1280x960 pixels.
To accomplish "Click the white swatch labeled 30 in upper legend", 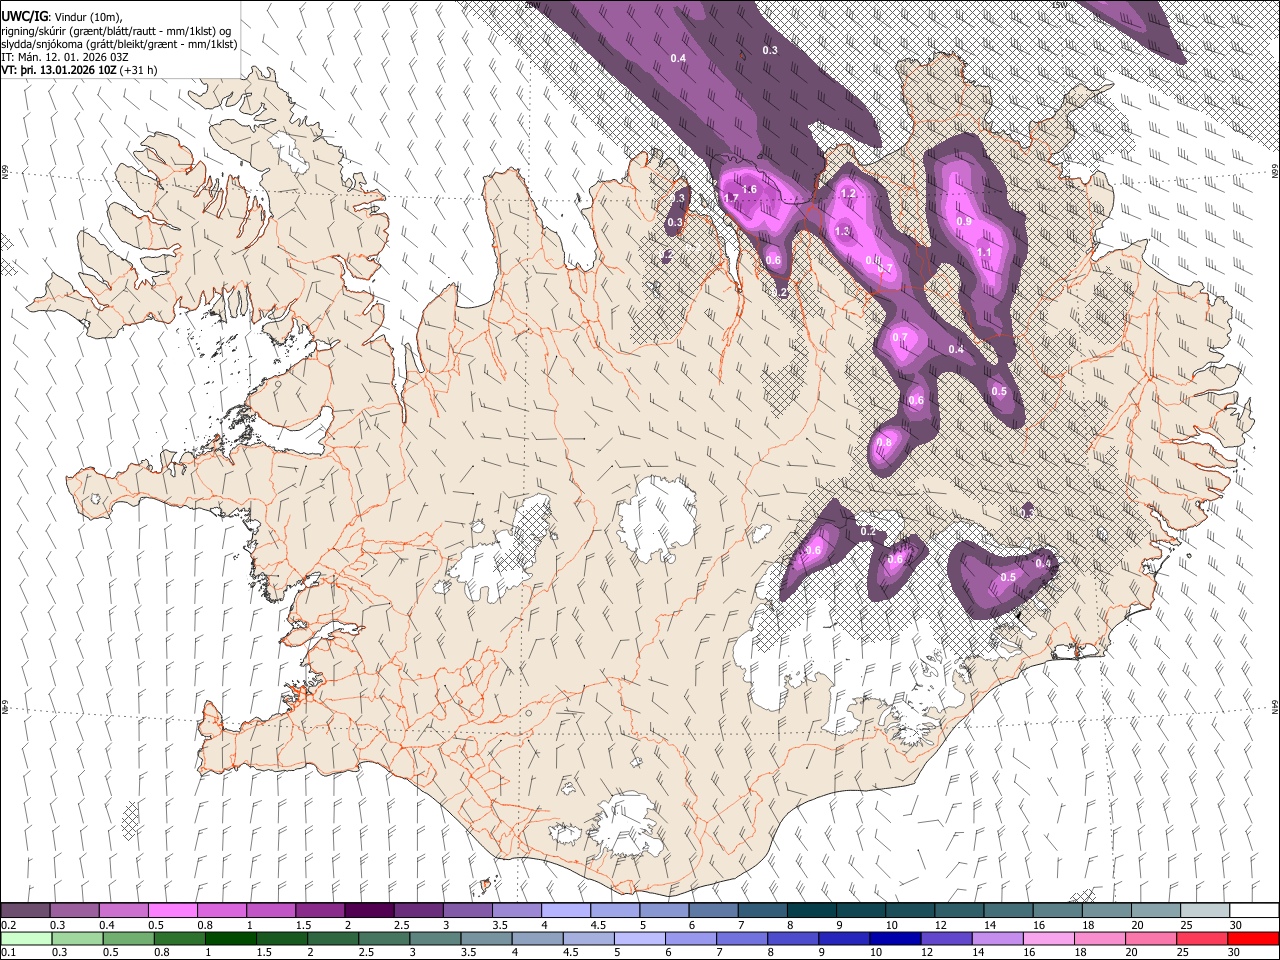I will (x=1253, y=911).
